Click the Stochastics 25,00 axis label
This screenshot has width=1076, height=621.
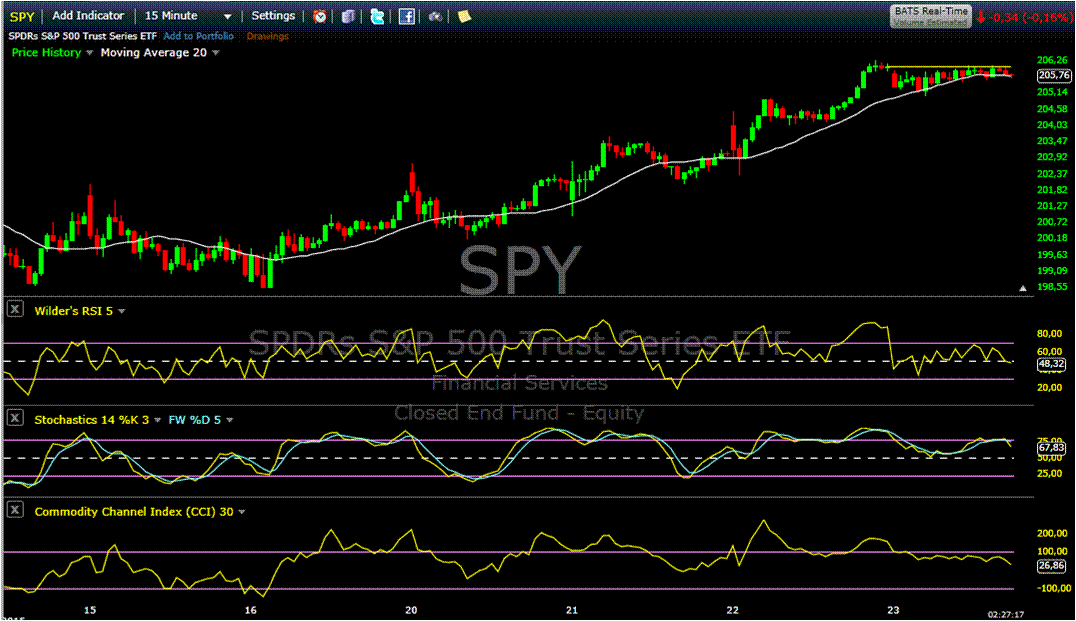[x=1050, y=473]
